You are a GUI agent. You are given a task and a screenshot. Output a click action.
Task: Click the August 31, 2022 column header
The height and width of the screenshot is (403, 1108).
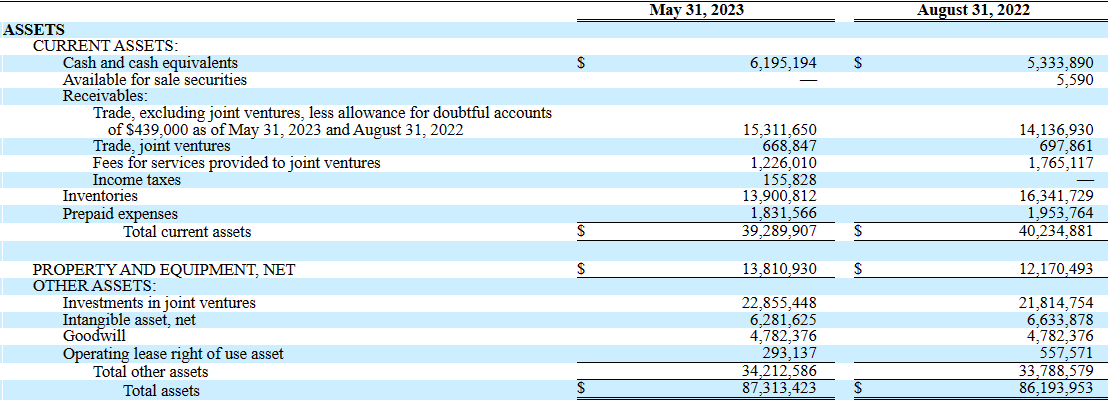point(973,11)
